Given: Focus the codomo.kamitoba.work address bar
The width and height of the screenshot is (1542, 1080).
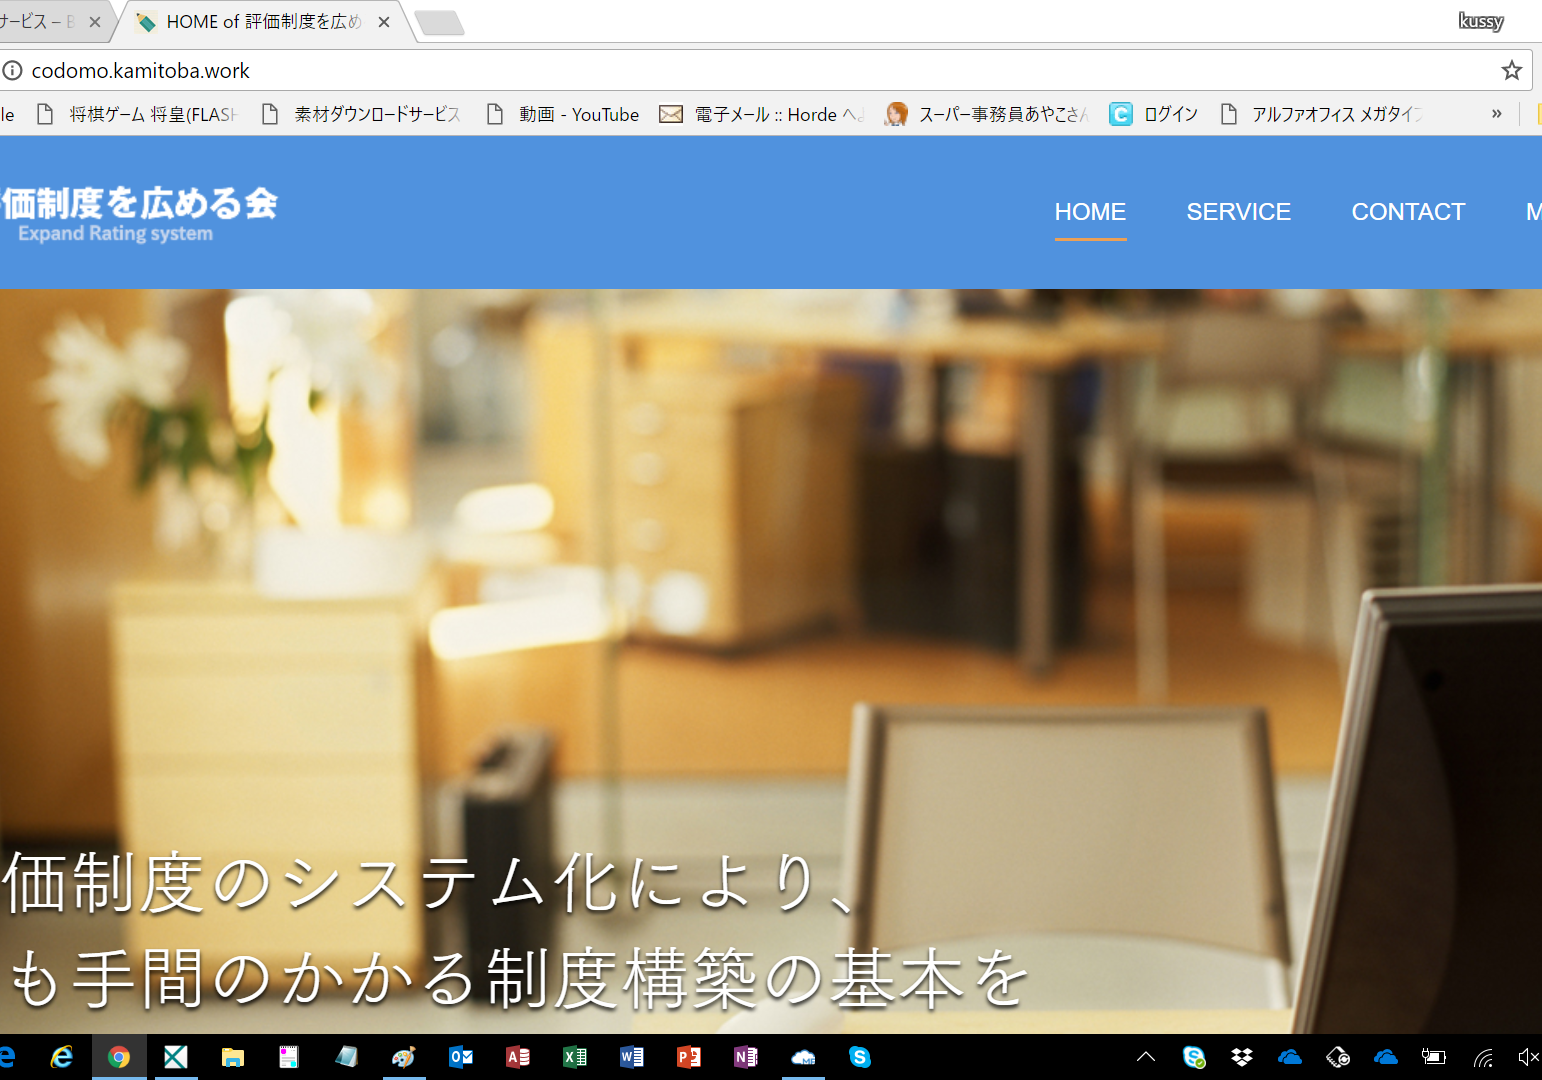Looking at the screenshot, I should tap(700, 70).
